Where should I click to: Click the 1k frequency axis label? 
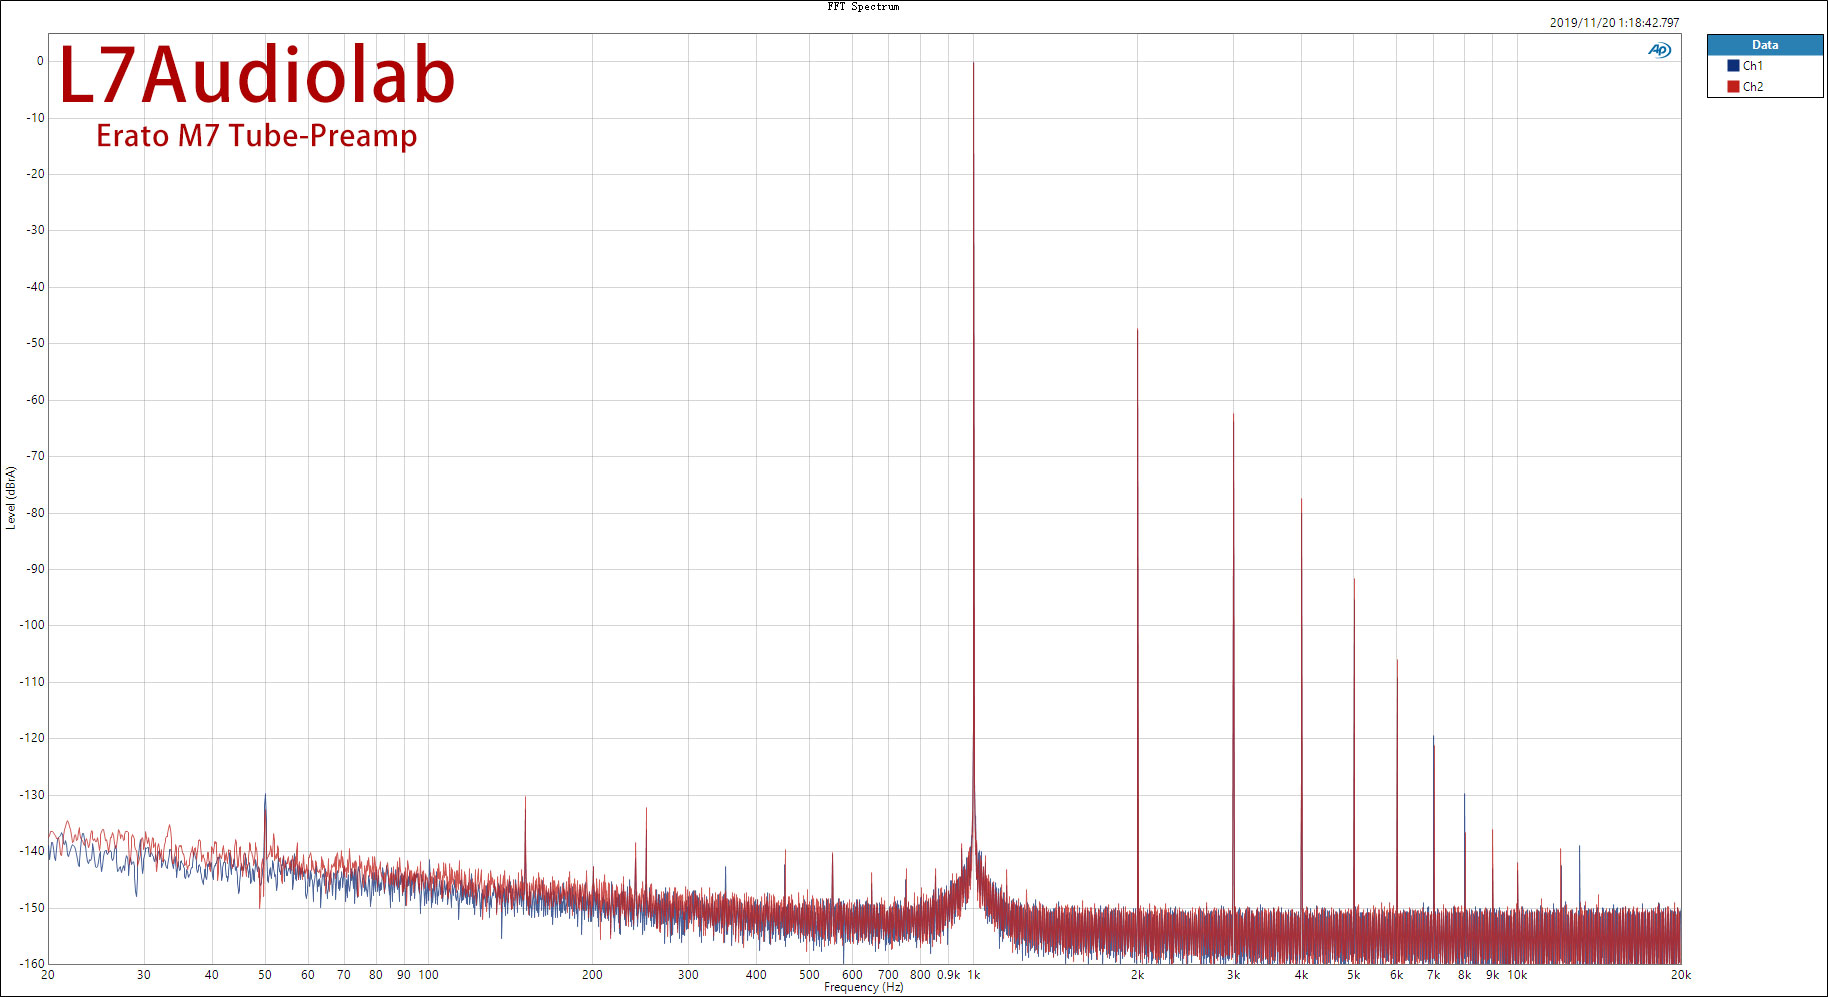point(974,975)
